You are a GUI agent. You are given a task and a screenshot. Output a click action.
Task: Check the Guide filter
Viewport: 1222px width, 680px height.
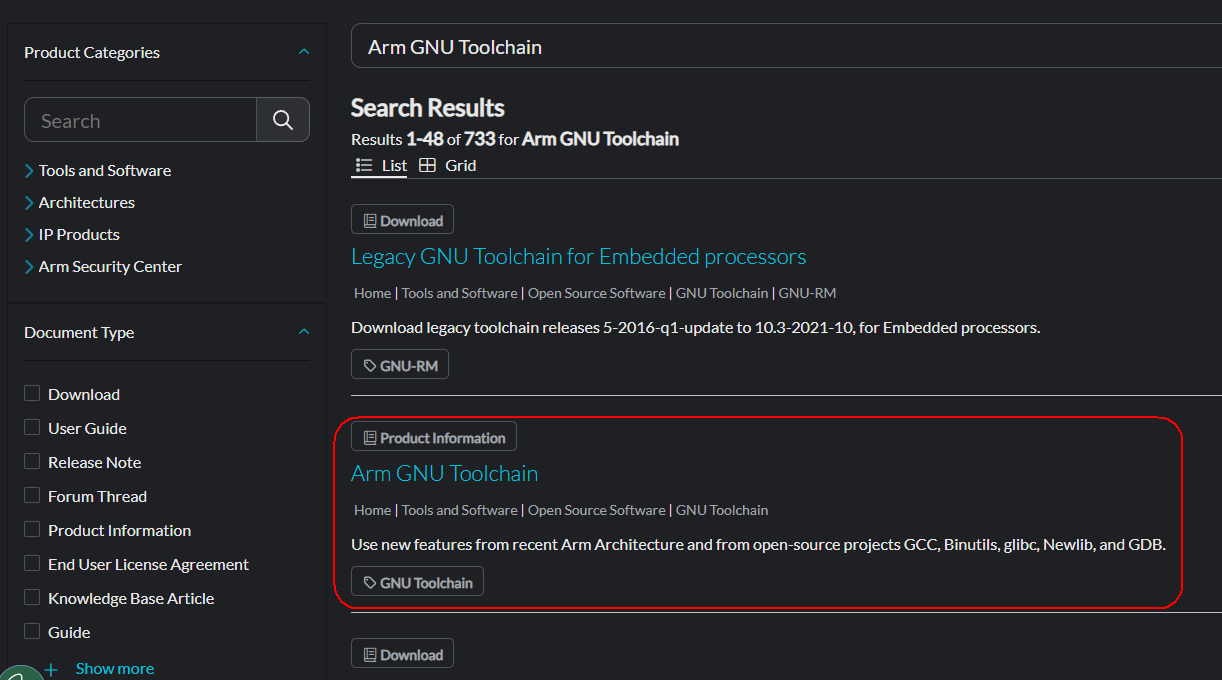point(32,632)
